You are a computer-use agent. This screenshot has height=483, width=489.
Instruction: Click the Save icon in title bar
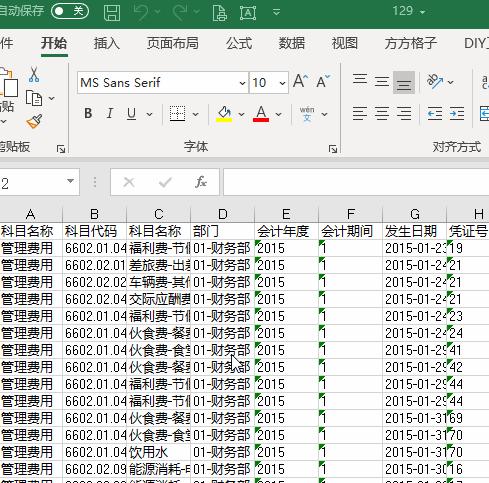point(112,12)
